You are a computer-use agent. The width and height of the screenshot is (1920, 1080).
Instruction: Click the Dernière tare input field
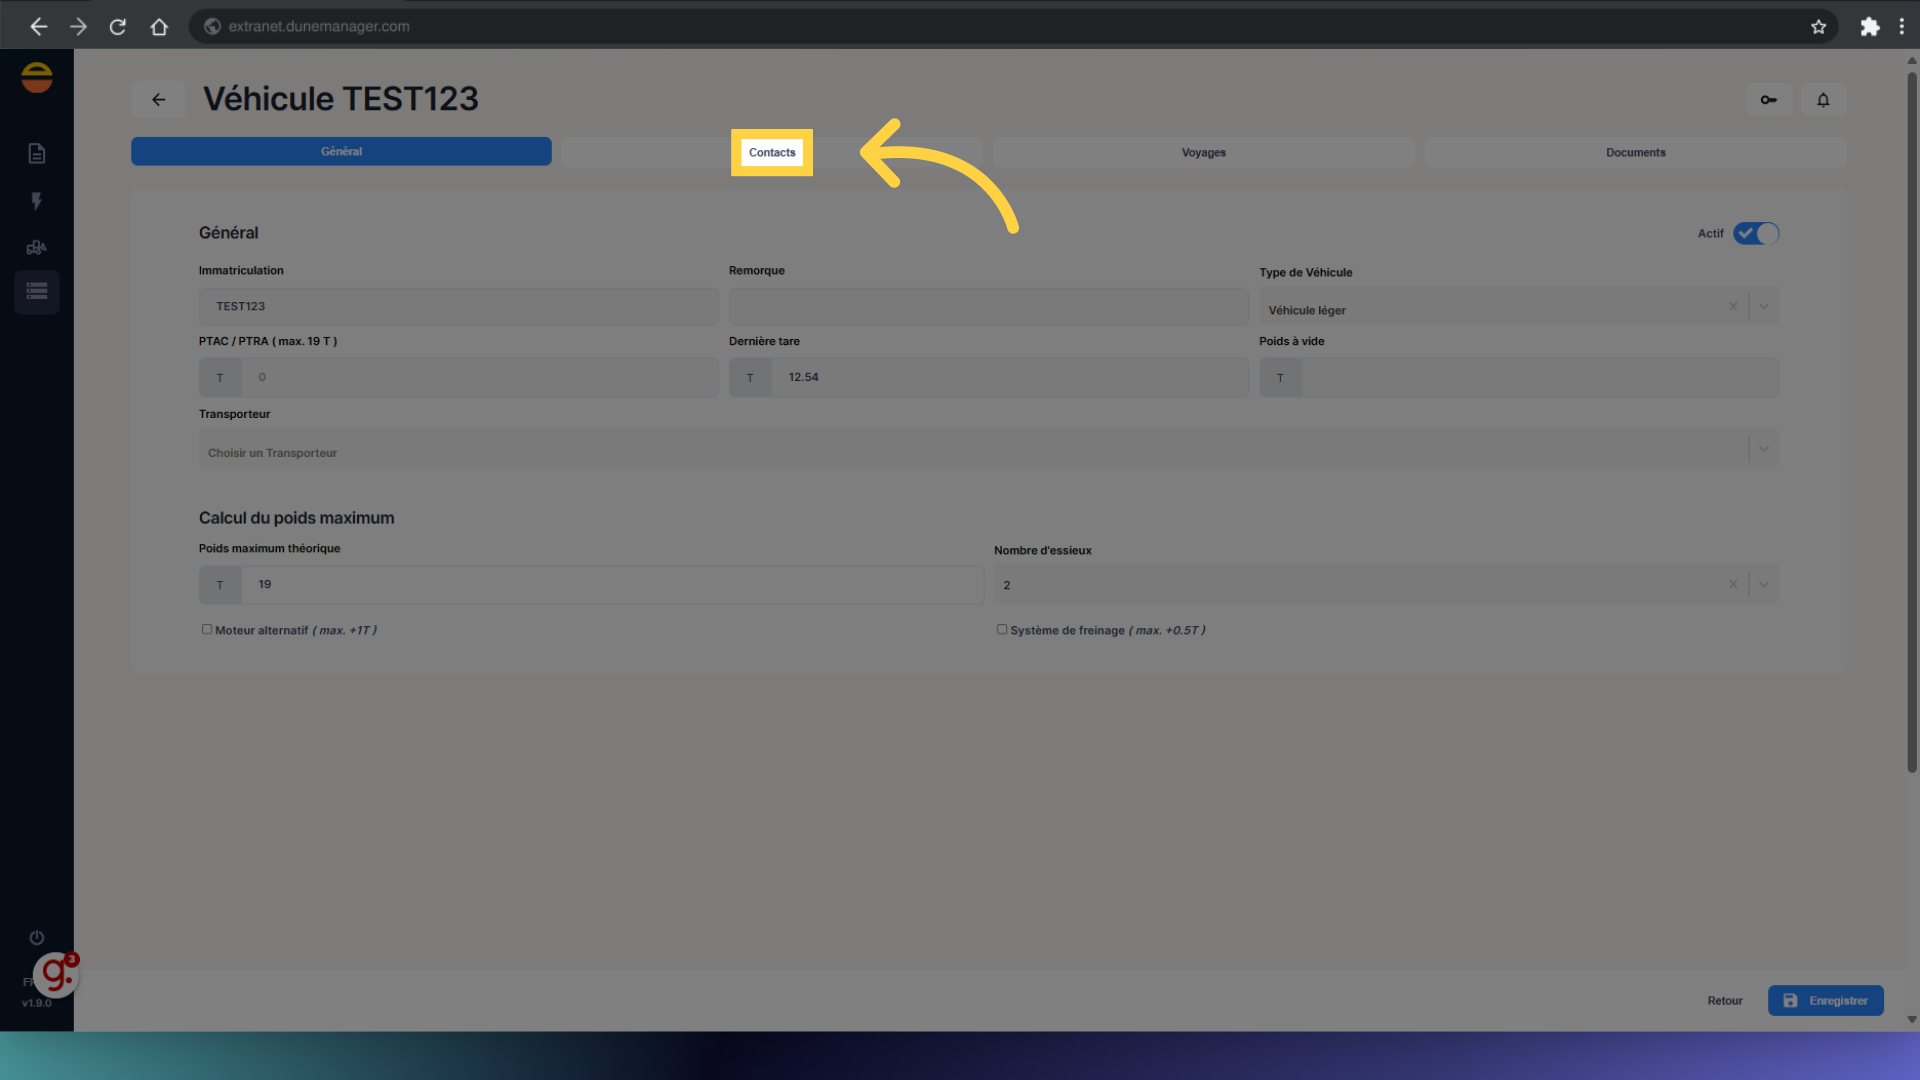click(1008, 378)
